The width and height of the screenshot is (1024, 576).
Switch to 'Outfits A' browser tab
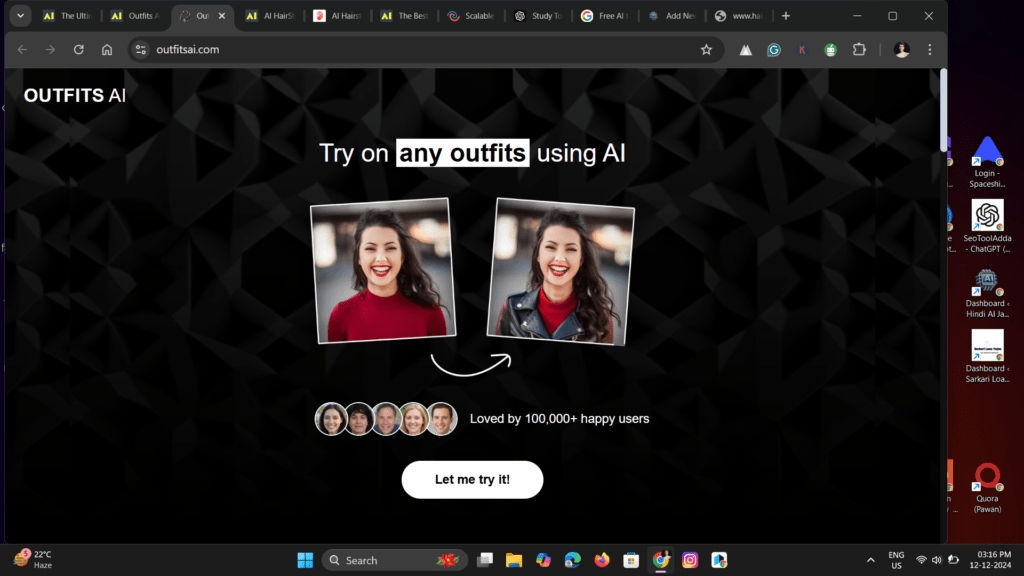pyautogui.click(x=136, y=16)
